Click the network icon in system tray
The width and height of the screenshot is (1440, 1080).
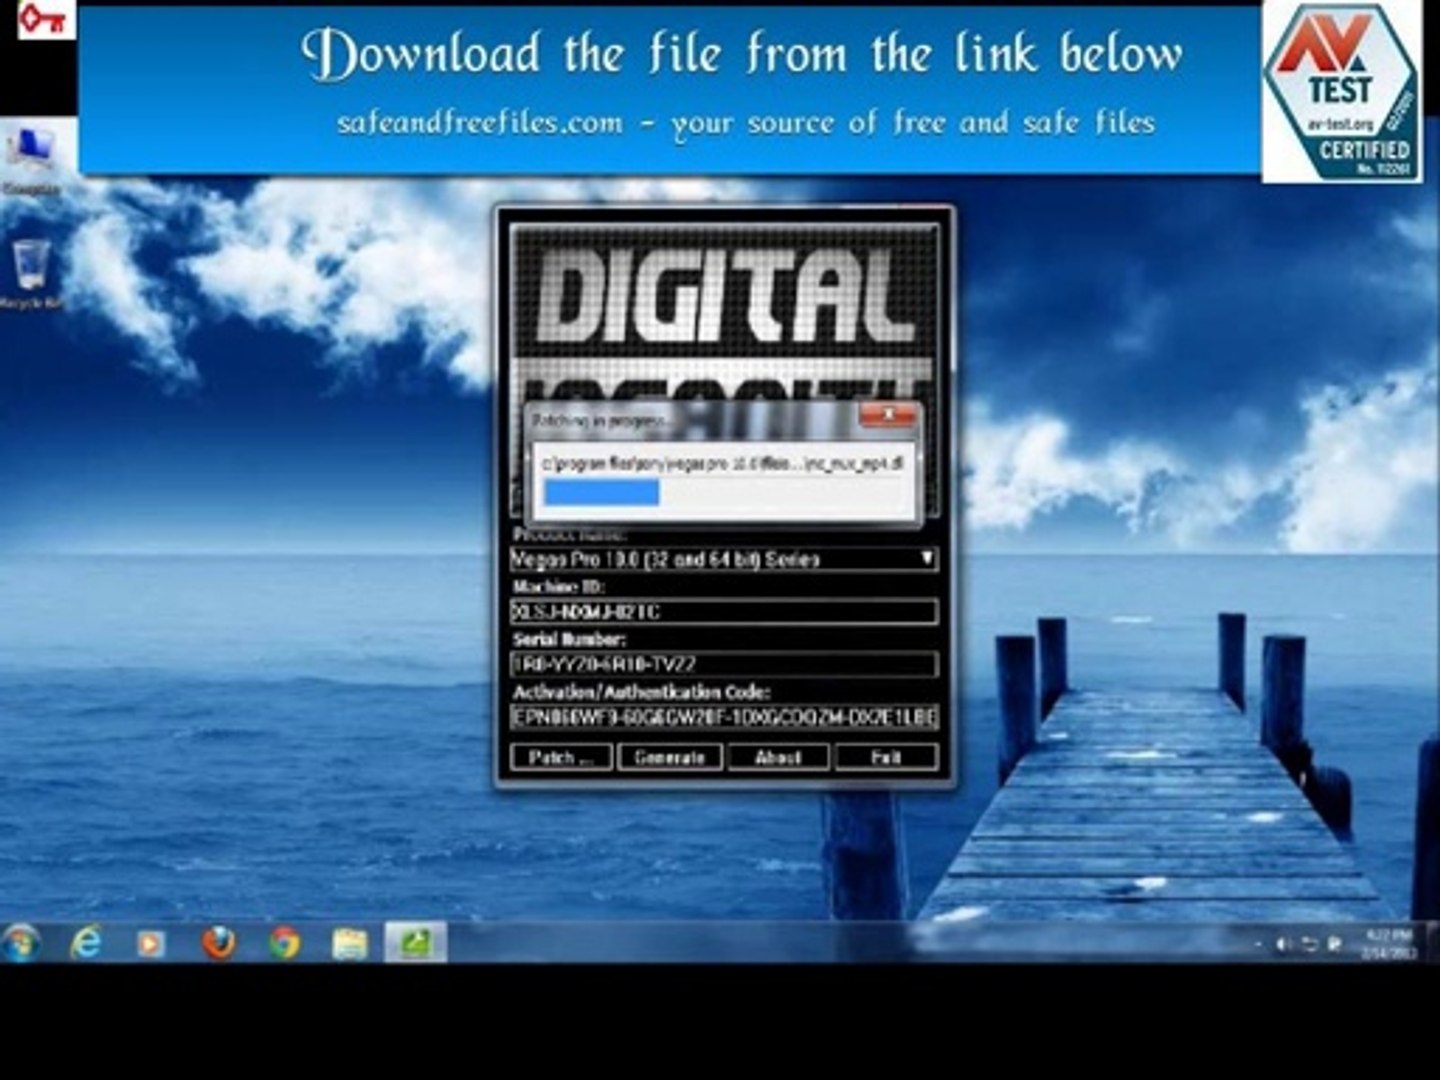point(1309,944)
